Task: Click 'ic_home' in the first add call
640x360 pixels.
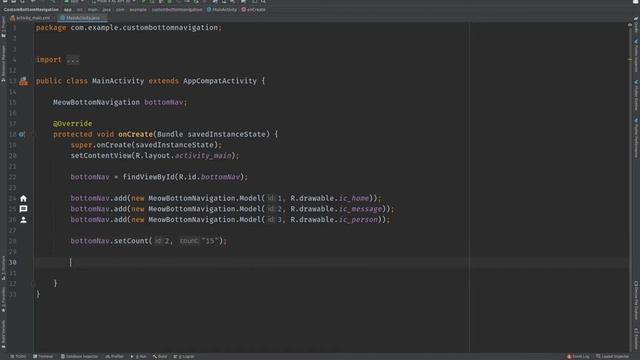Action: [x=353, y=198]
